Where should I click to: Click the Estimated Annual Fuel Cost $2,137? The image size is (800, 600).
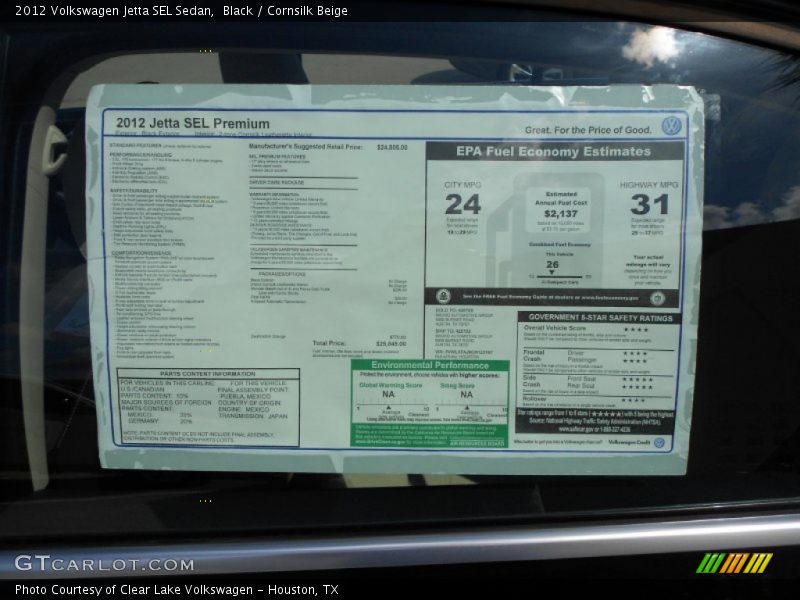[x=561, y=214]
